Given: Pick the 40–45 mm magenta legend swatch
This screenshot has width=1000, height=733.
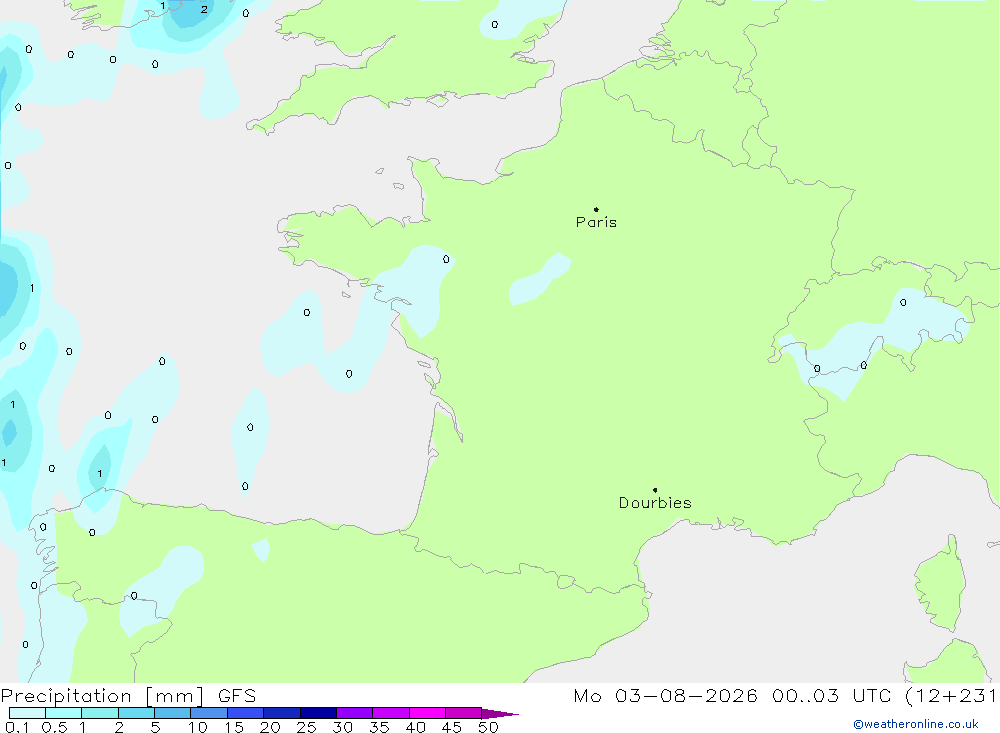Looking at the screenshot, I should 427,713.
